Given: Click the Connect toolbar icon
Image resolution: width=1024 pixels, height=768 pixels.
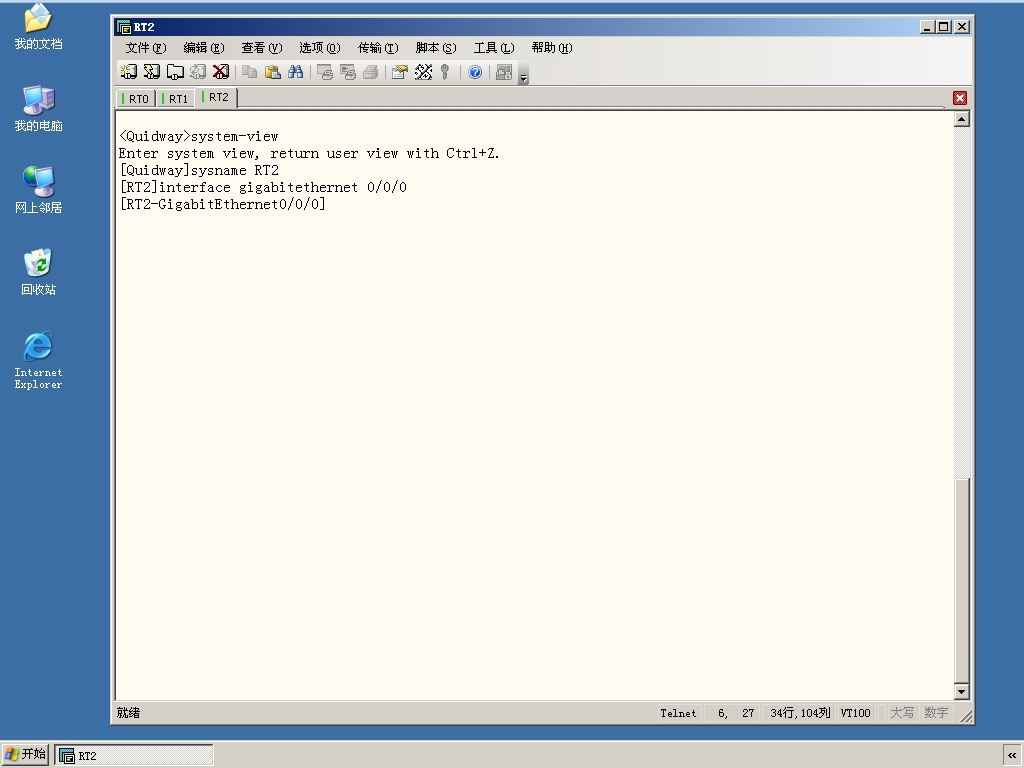Looking at the screenshot, I should tap(129, 72).
